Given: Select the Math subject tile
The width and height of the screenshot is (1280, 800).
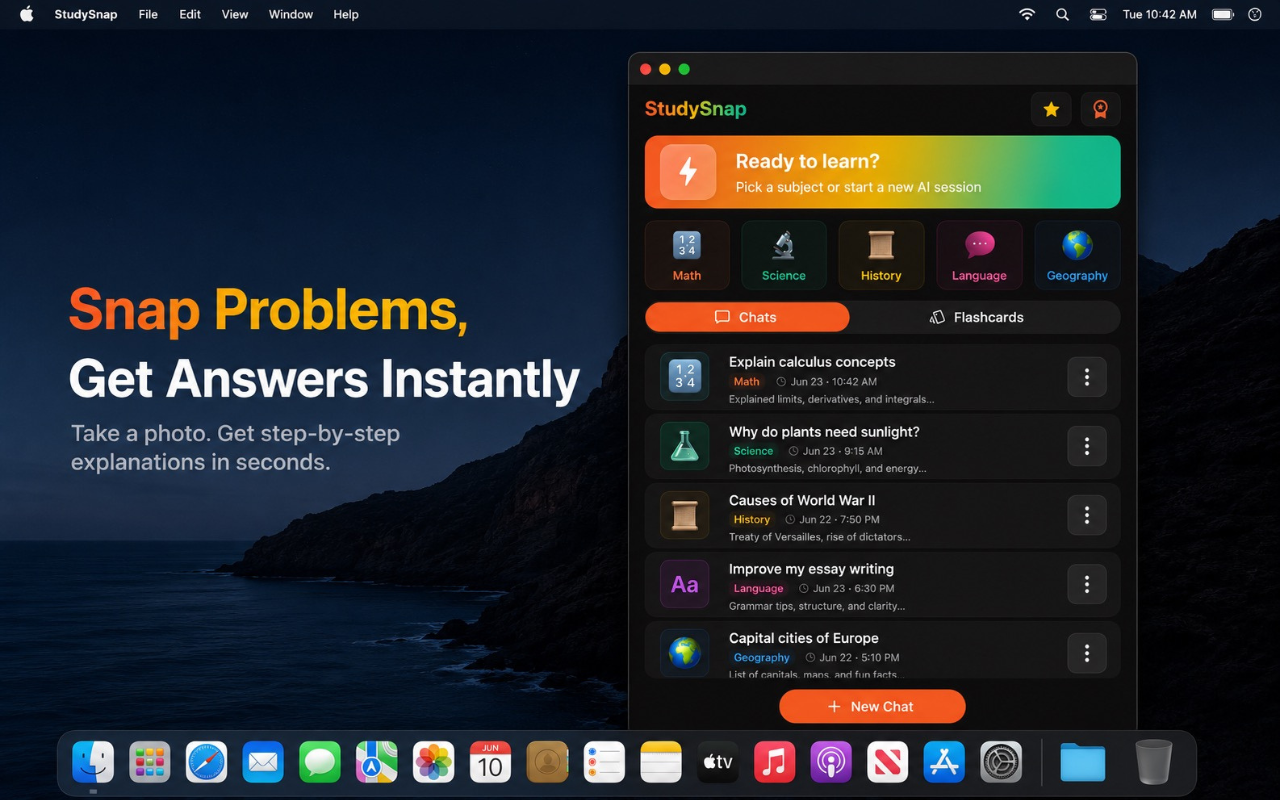Looking at the screenshot, I should point(687,255).
